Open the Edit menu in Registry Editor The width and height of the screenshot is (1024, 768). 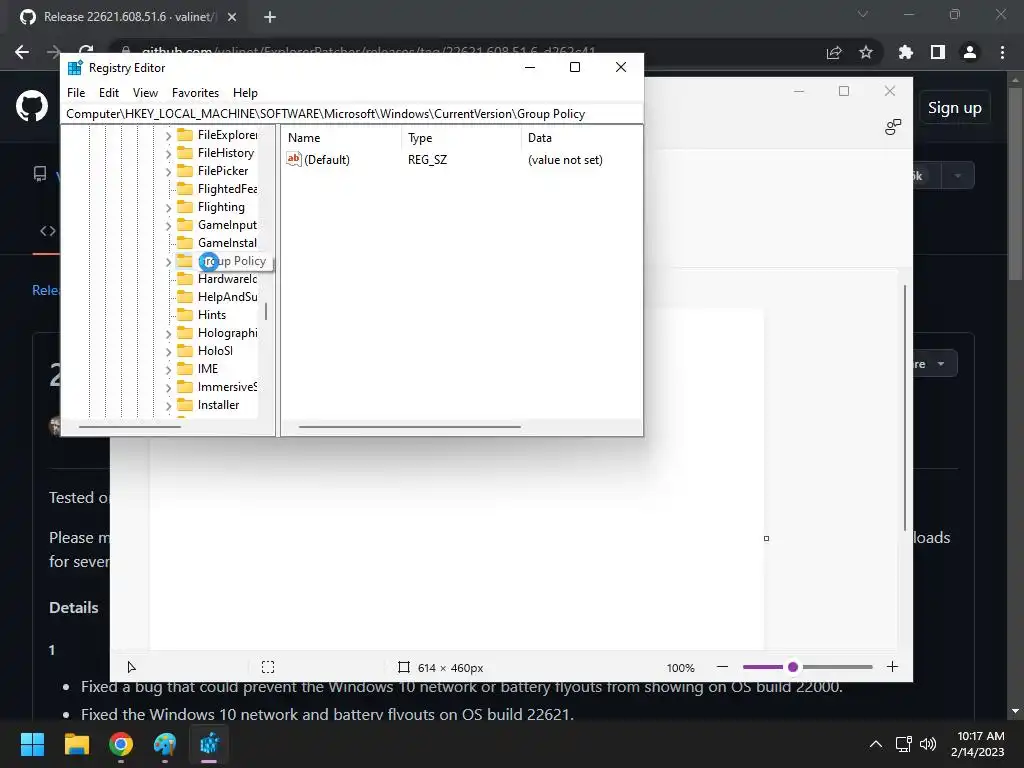[108, 93]
